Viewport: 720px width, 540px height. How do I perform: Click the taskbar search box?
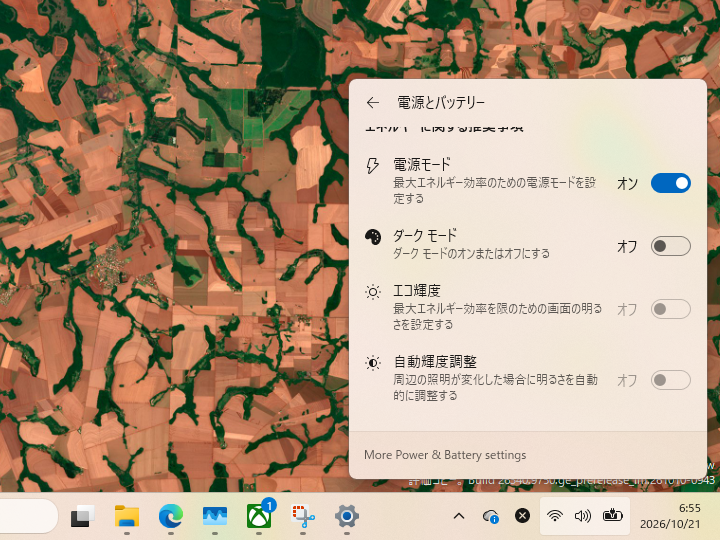click(x=28, y=516)
